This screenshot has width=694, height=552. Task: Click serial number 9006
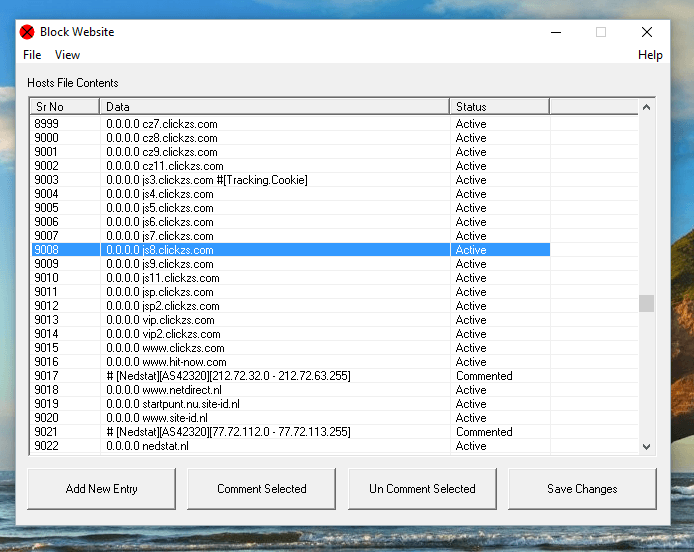(x=46, y=222)
